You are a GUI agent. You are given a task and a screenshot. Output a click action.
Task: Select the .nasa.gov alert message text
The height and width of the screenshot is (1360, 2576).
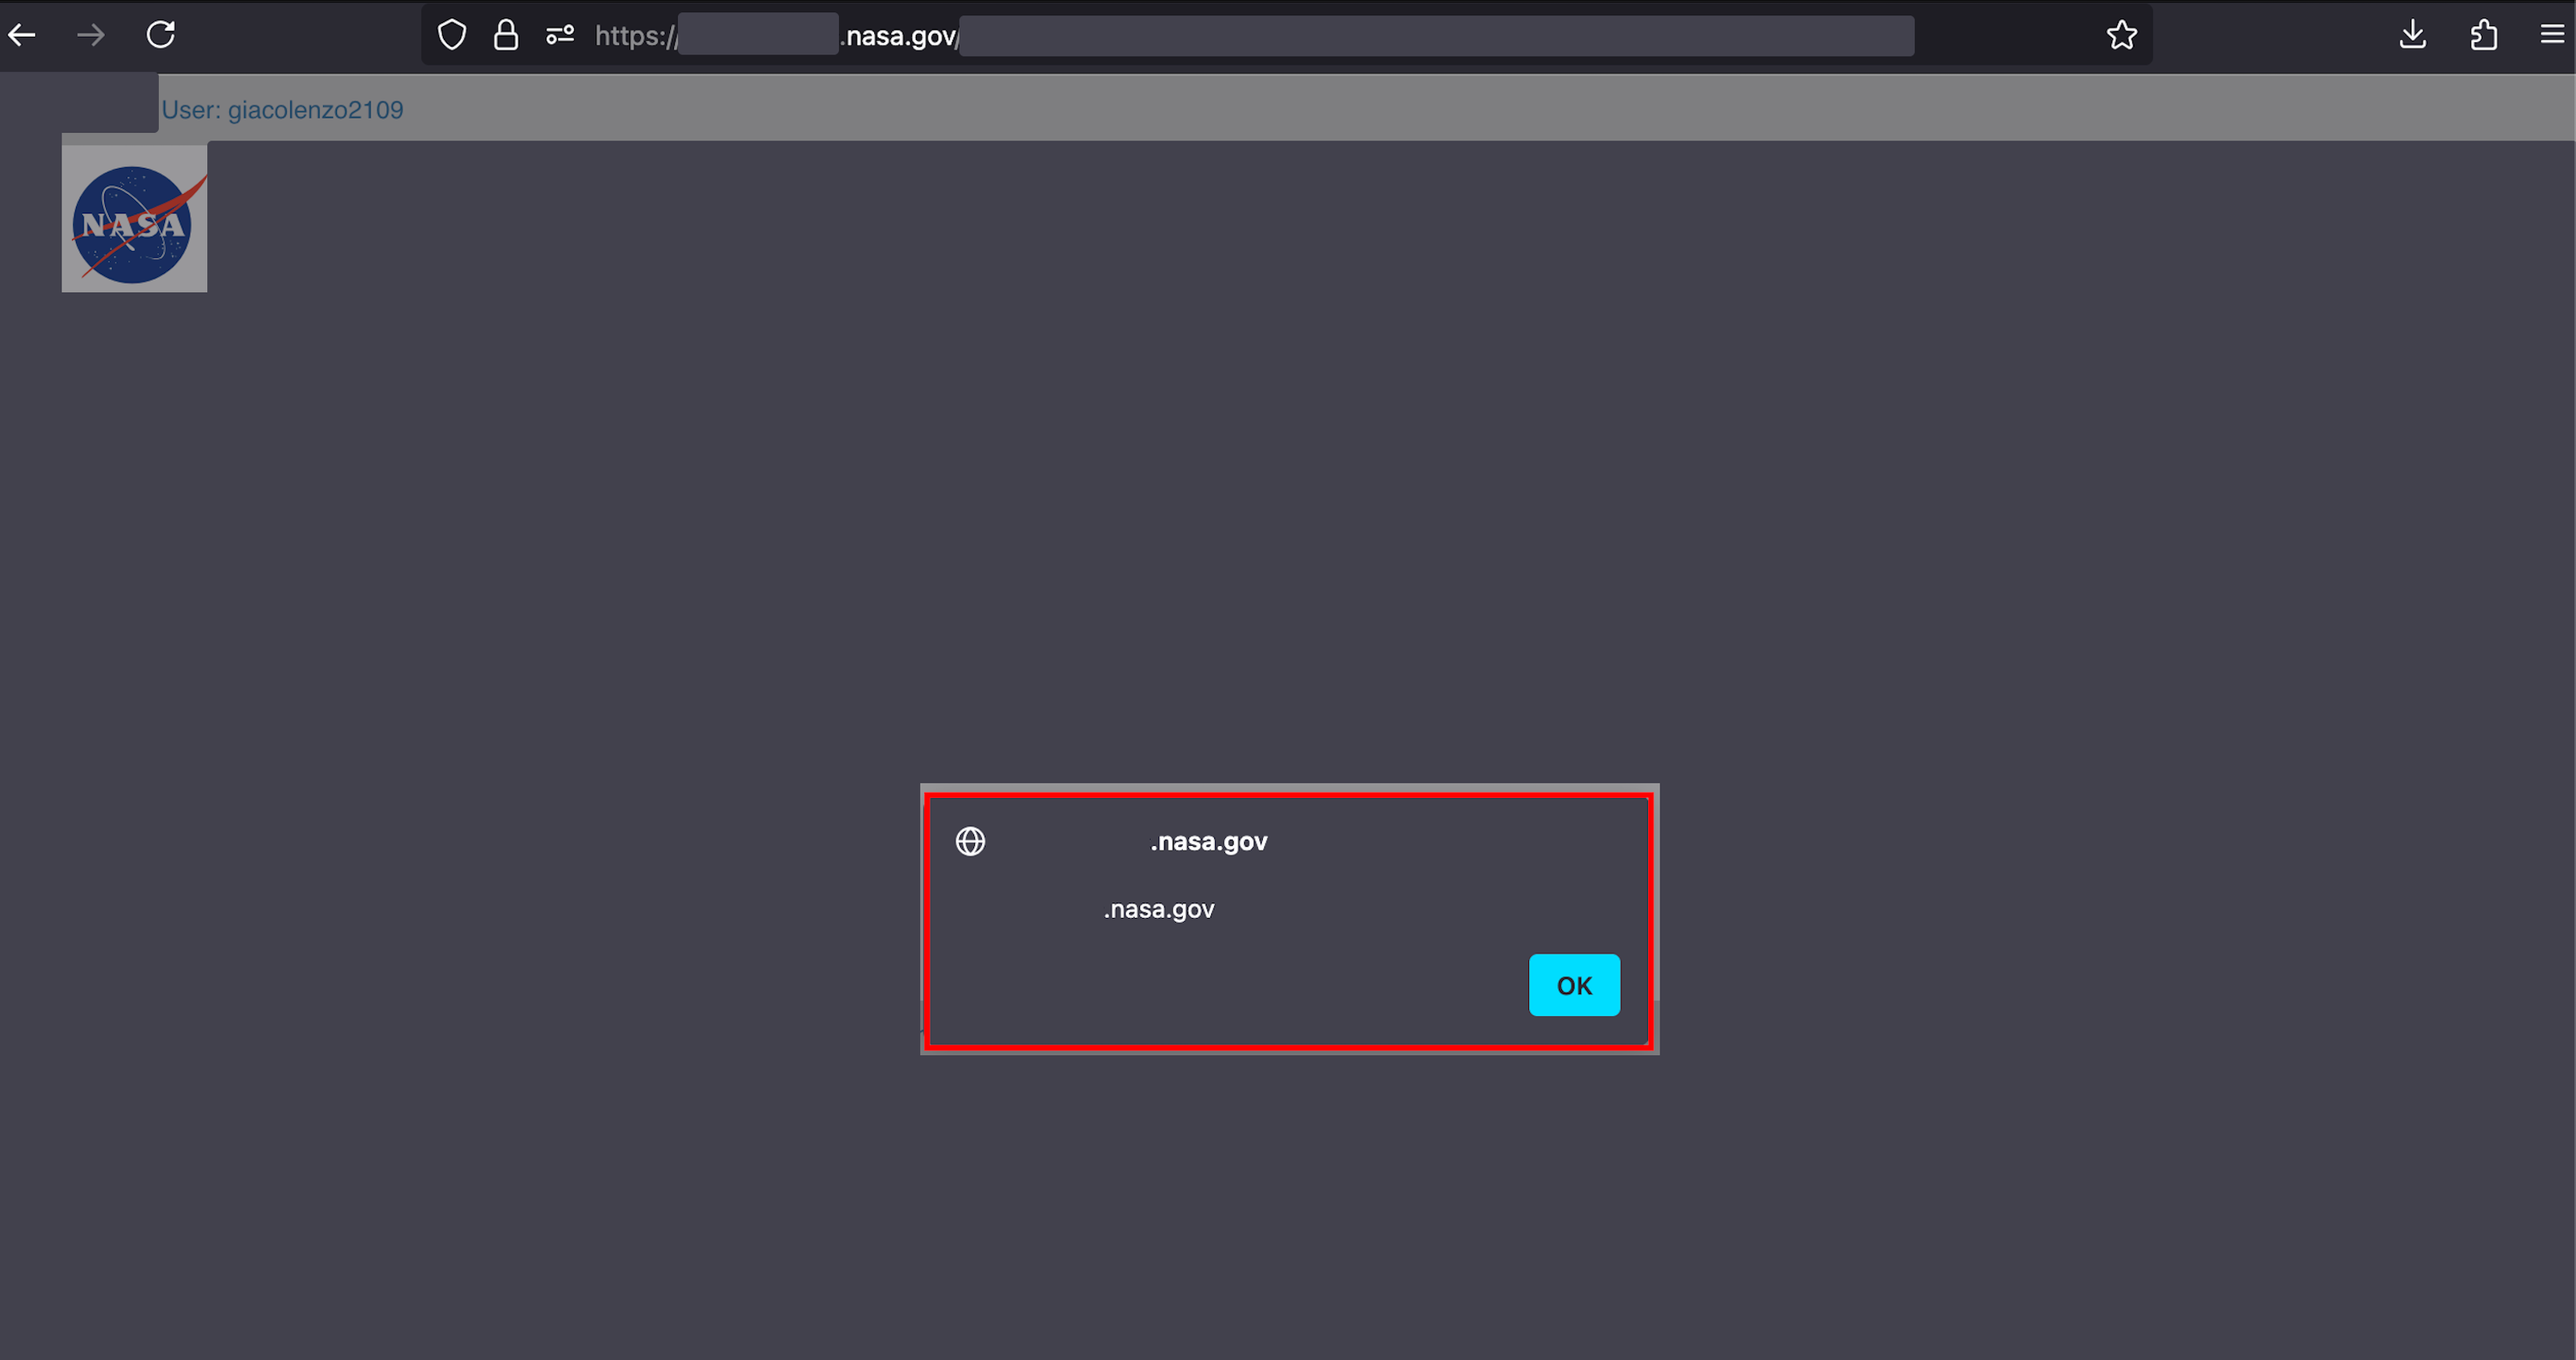pos(1159,909)
